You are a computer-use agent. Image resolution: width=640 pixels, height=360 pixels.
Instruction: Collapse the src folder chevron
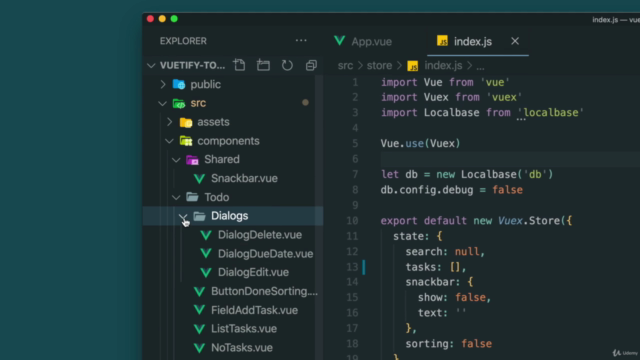162,103
